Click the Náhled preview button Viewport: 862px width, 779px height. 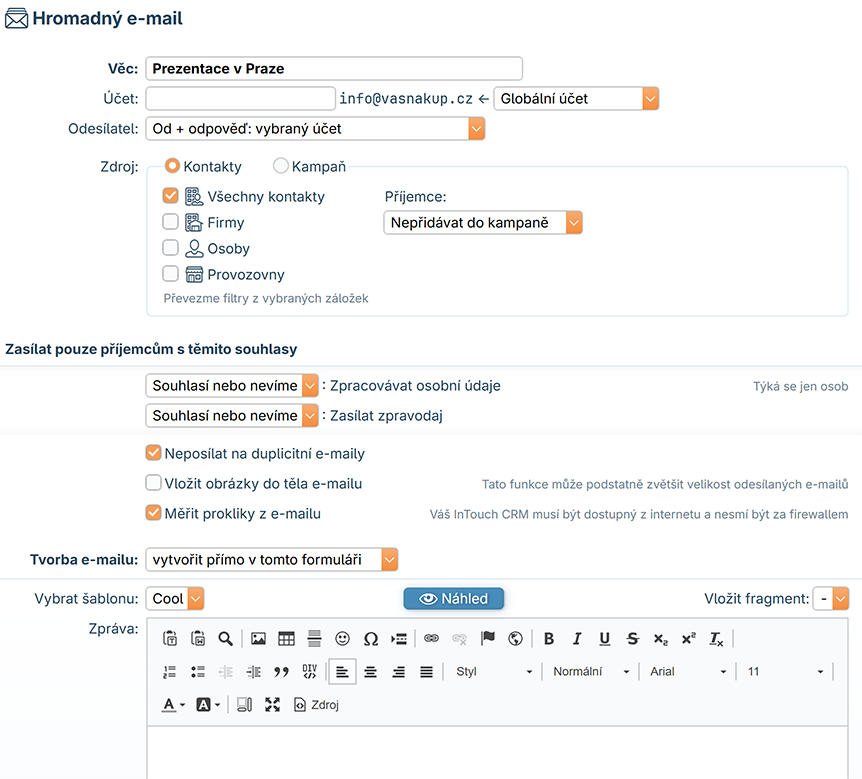click(x=454, y=598)
